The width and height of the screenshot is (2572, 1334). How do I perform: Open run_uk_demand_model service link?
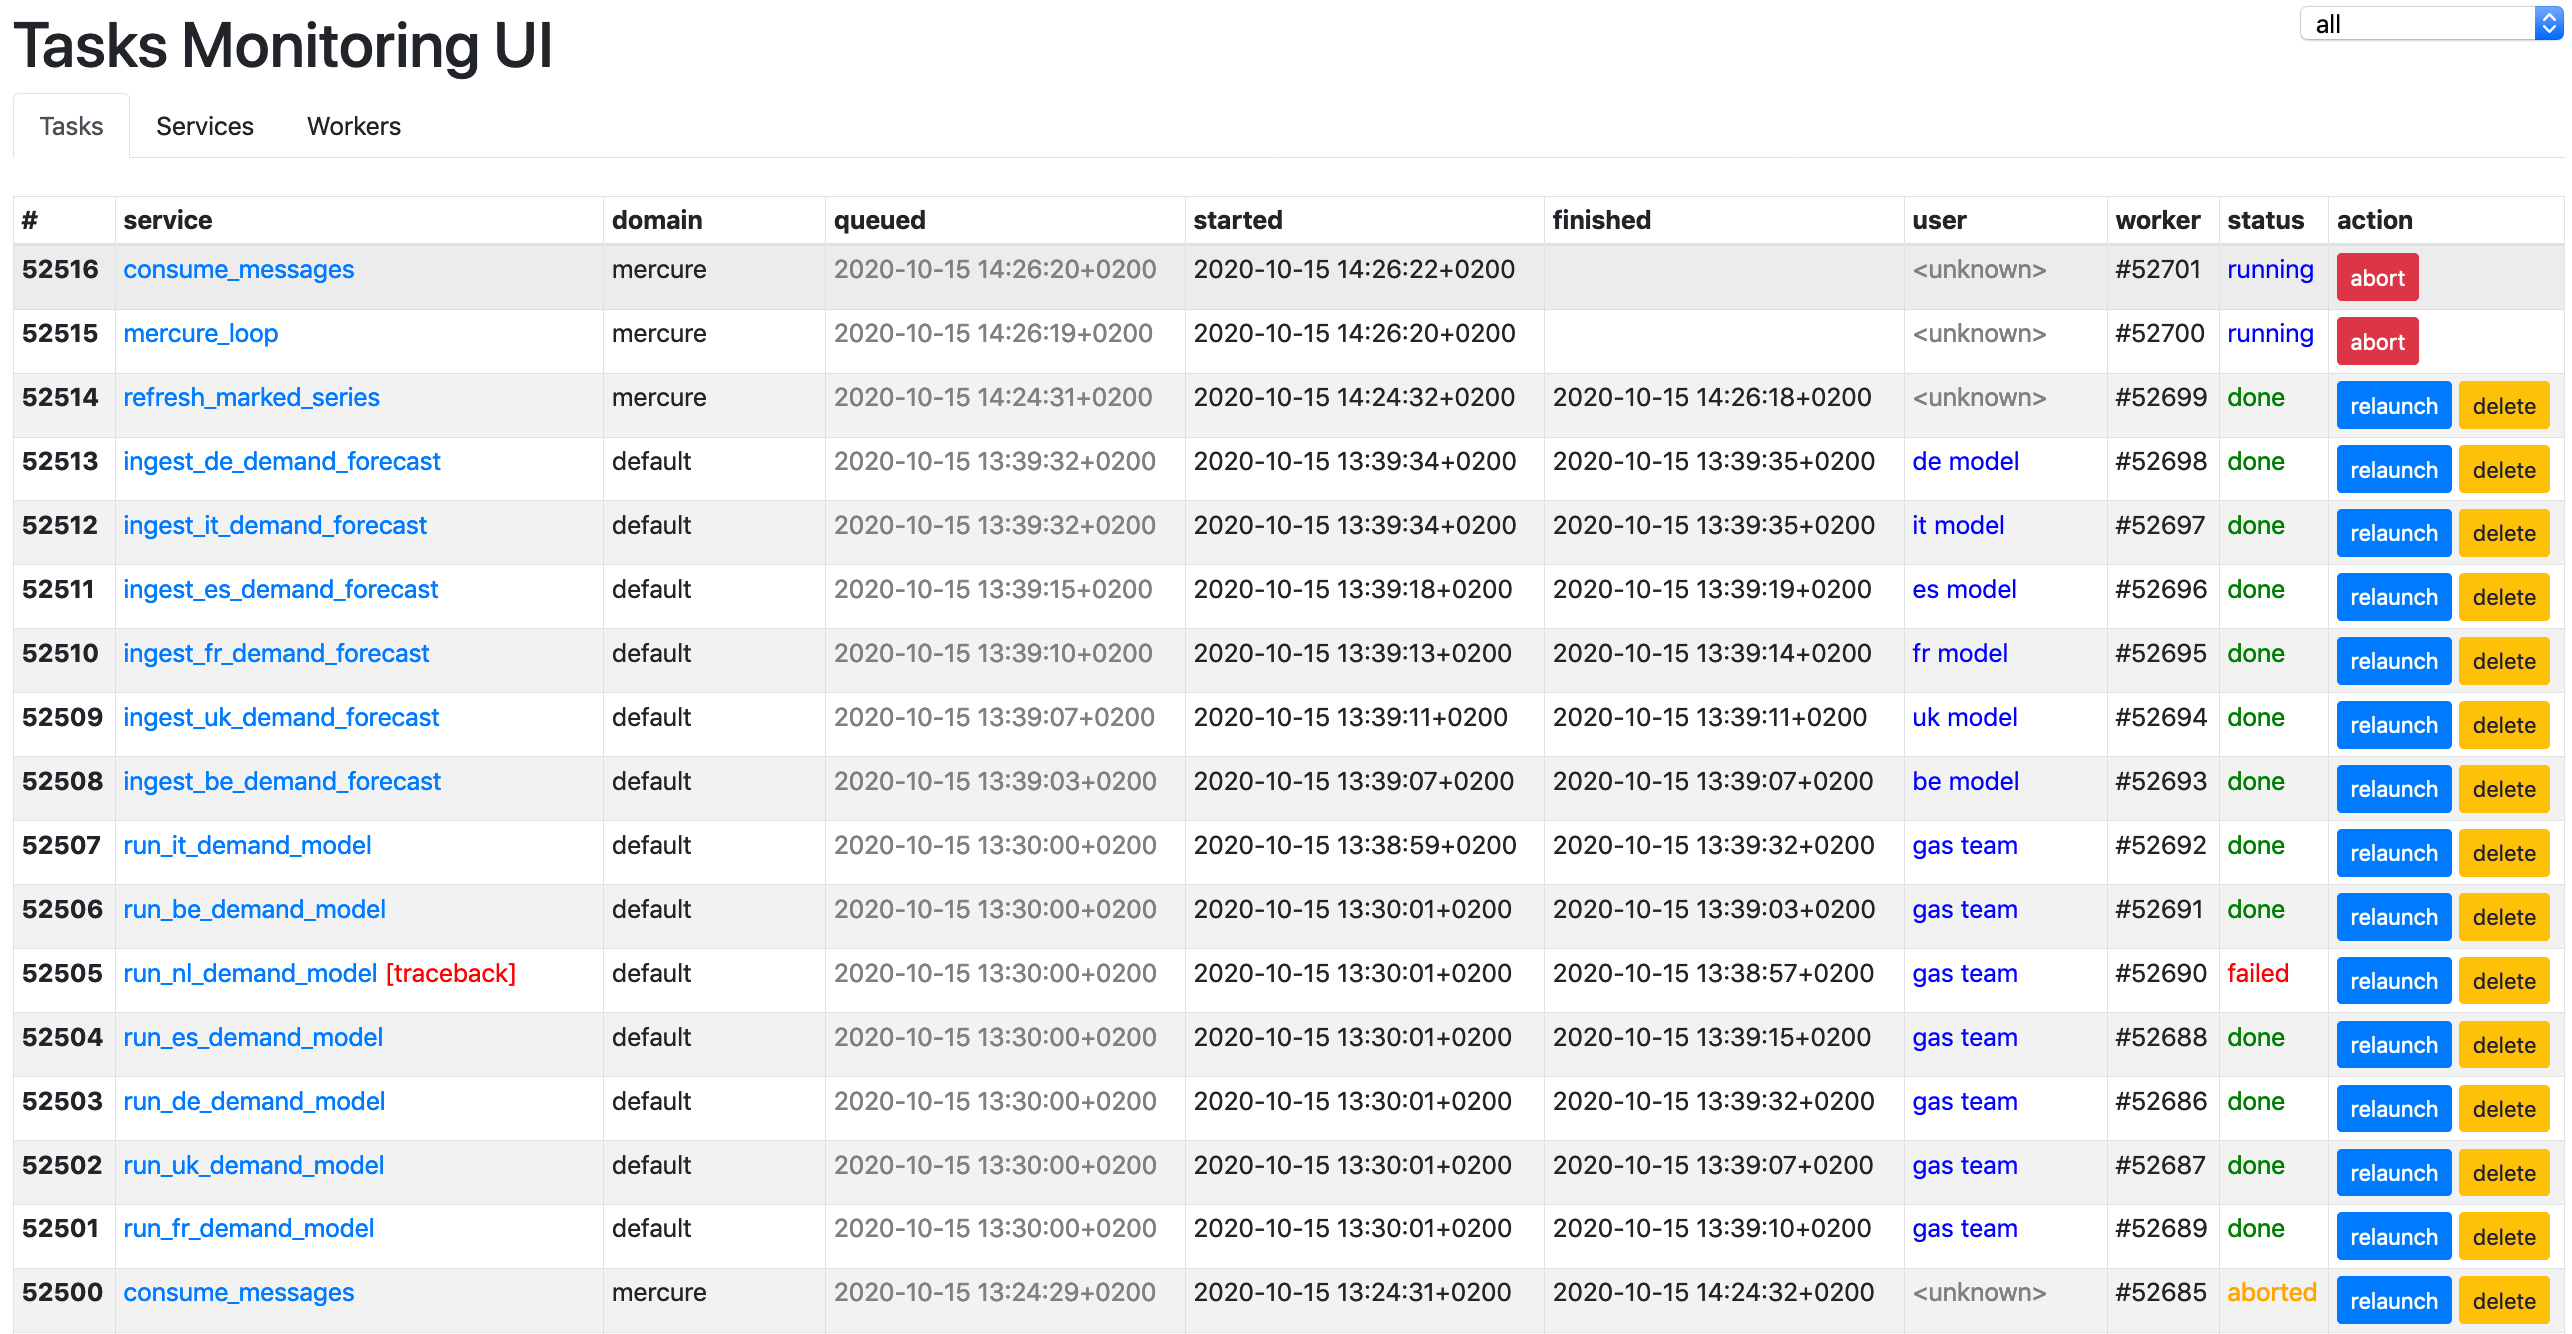pos(253,1165)
